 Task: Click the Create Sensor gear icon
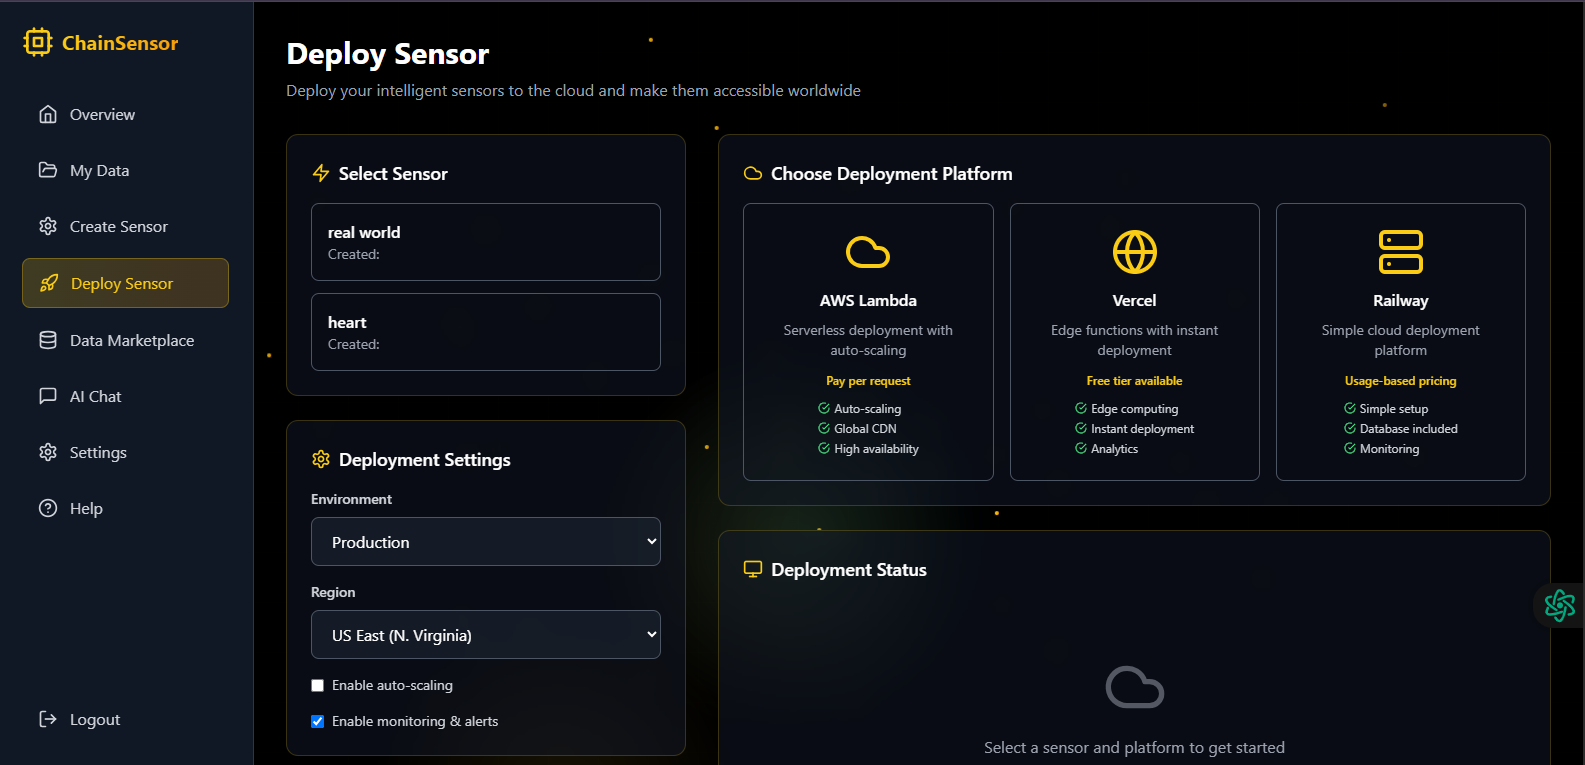(48, 226)
